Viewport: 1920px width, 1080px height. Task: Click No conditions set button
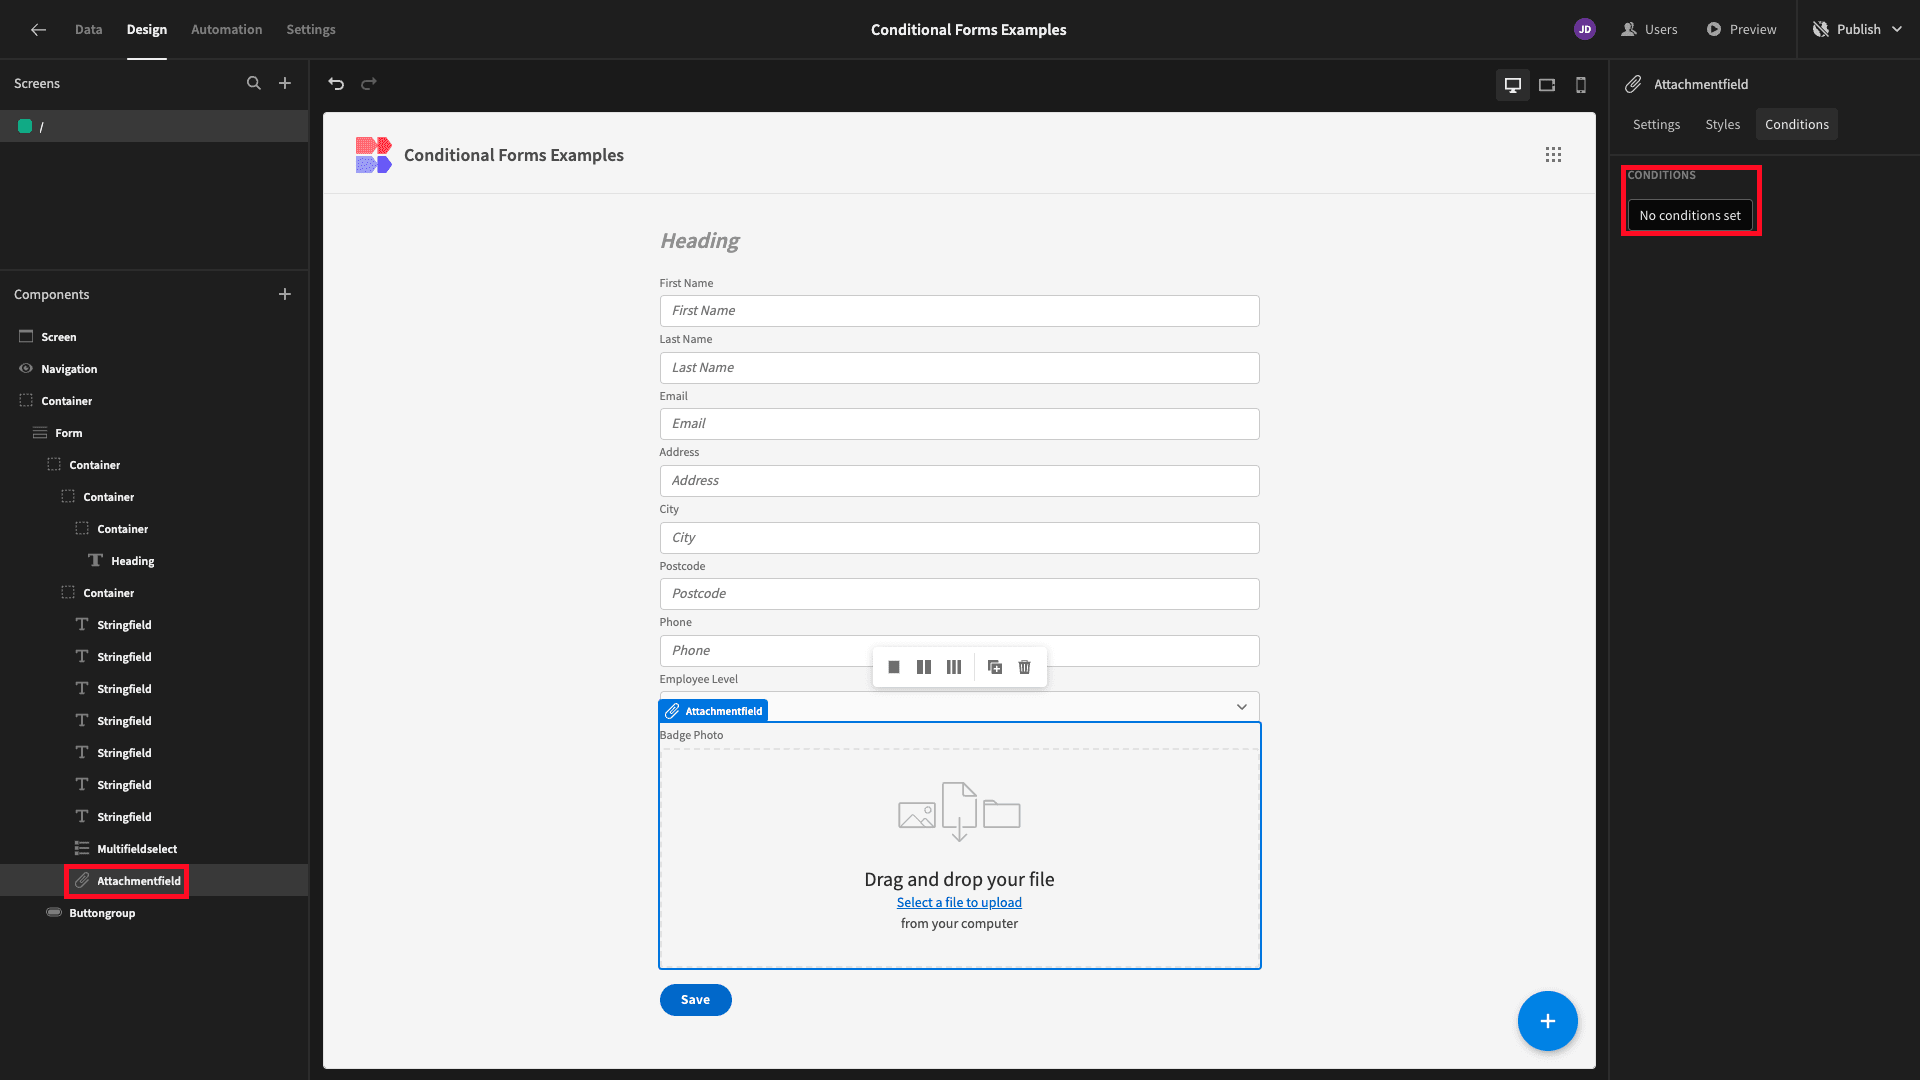coord(1690,215)
